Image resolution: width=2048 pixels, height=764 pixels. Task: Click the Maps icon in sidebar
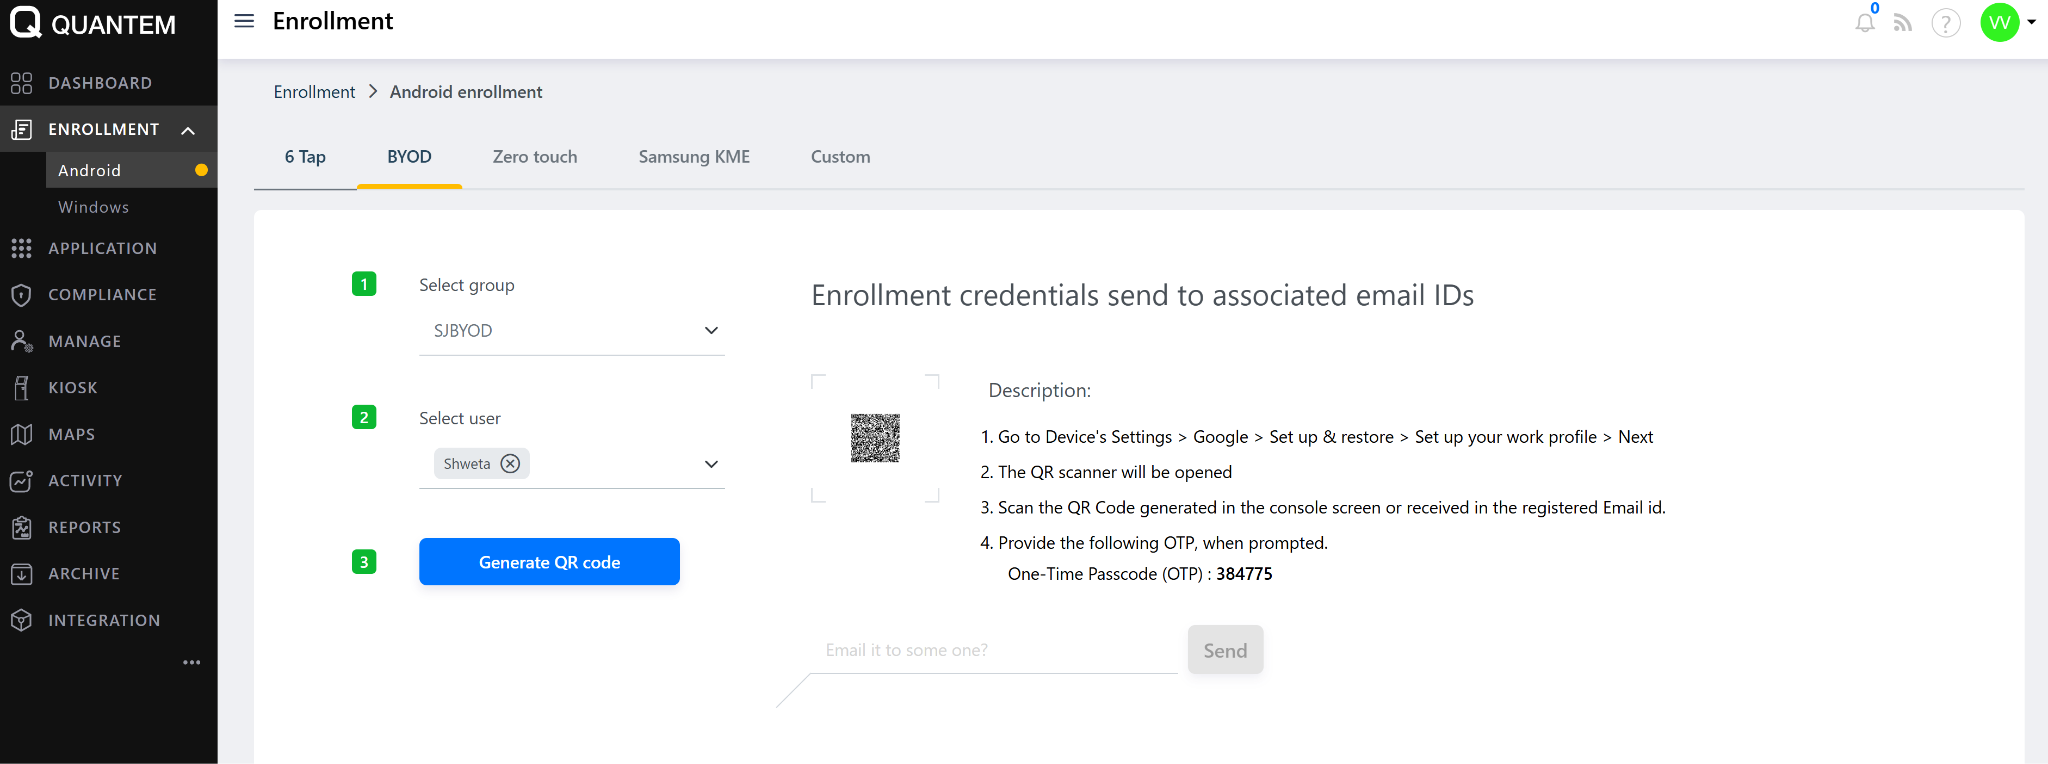21,434
